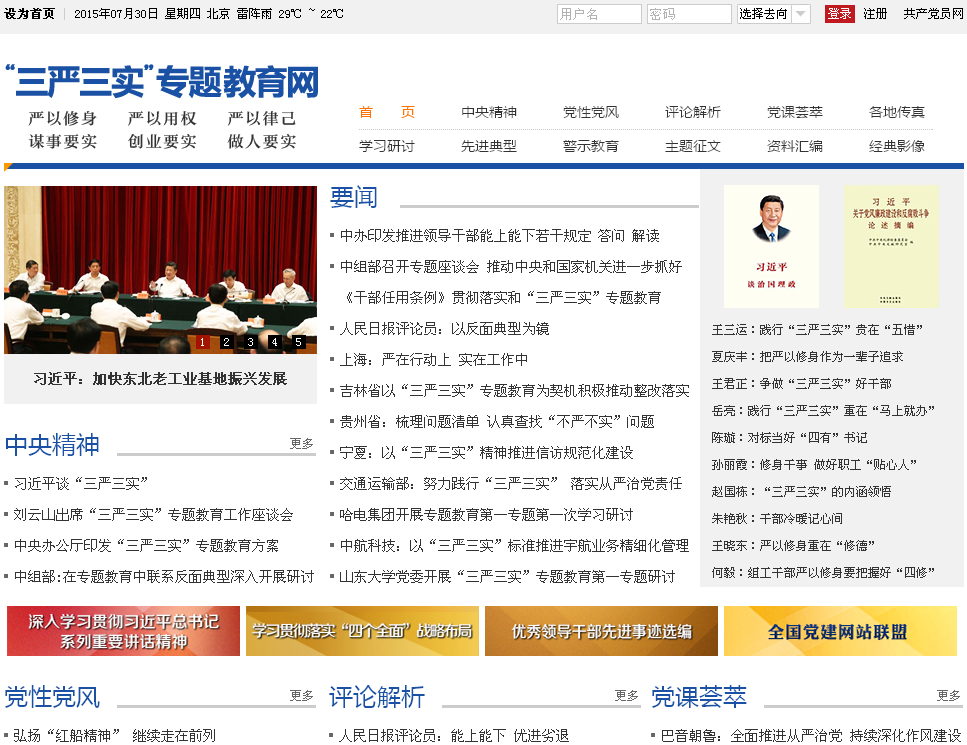Image resolution: width=967 pixels, height=745 pixels.
Task: Expand 更多 beside the 评论解析 heading
Action: (x=626, y=695)
